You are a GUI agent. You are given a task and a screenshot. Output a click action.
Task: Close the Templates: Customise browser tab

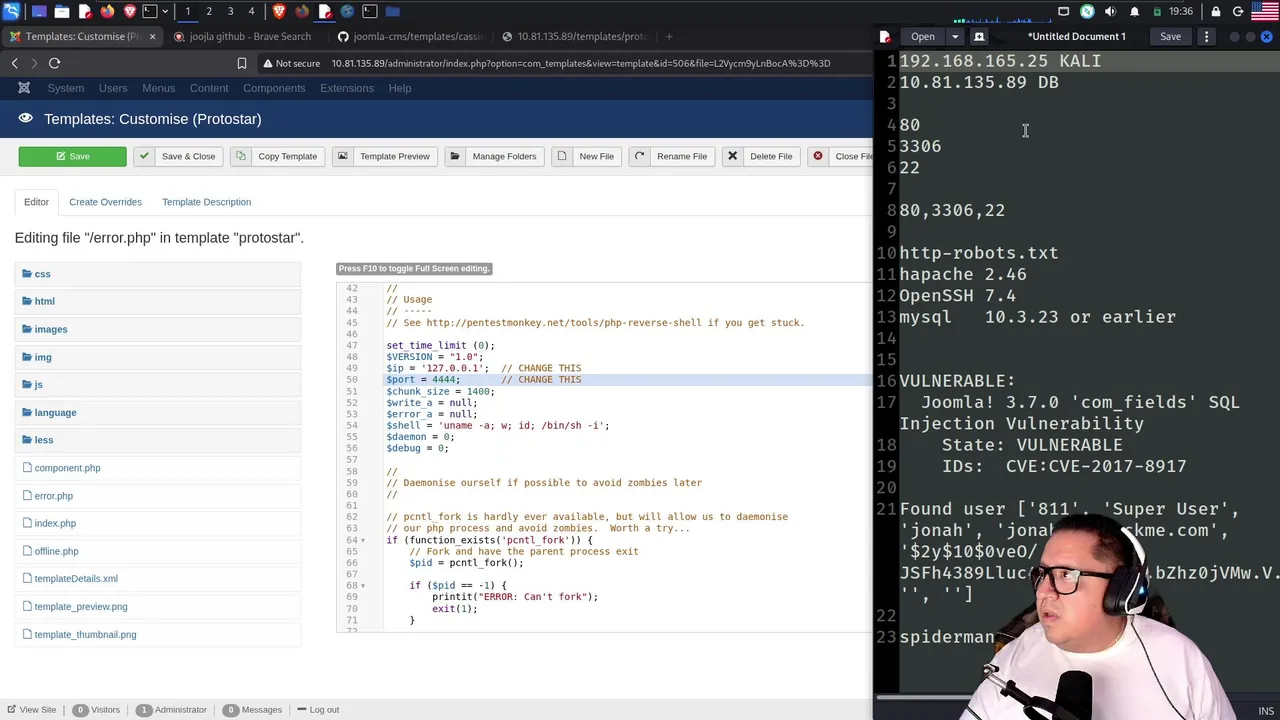(x=152, y=36)
